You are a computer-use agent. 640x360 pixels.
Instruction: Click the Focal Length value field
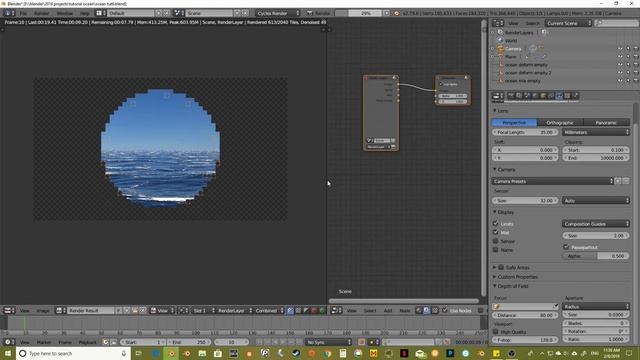coord(525,132)
